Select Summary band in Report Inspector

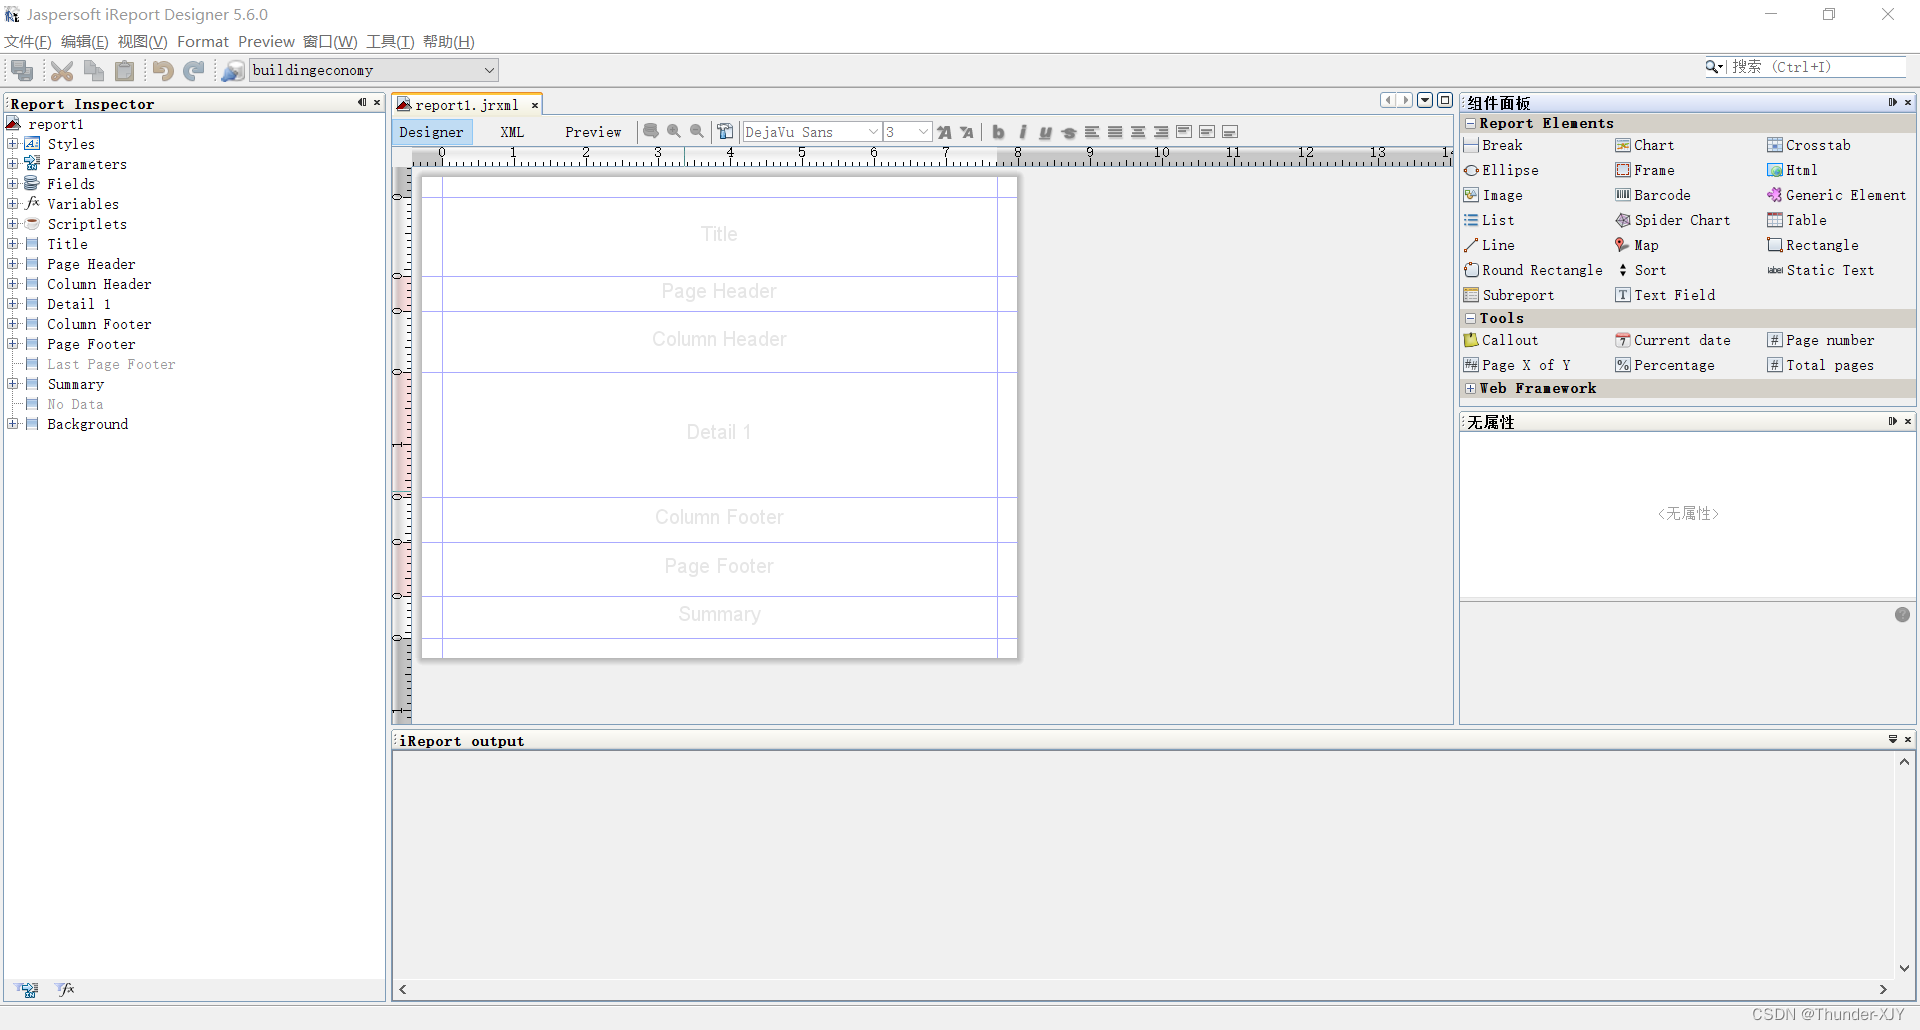coord(75,384)
